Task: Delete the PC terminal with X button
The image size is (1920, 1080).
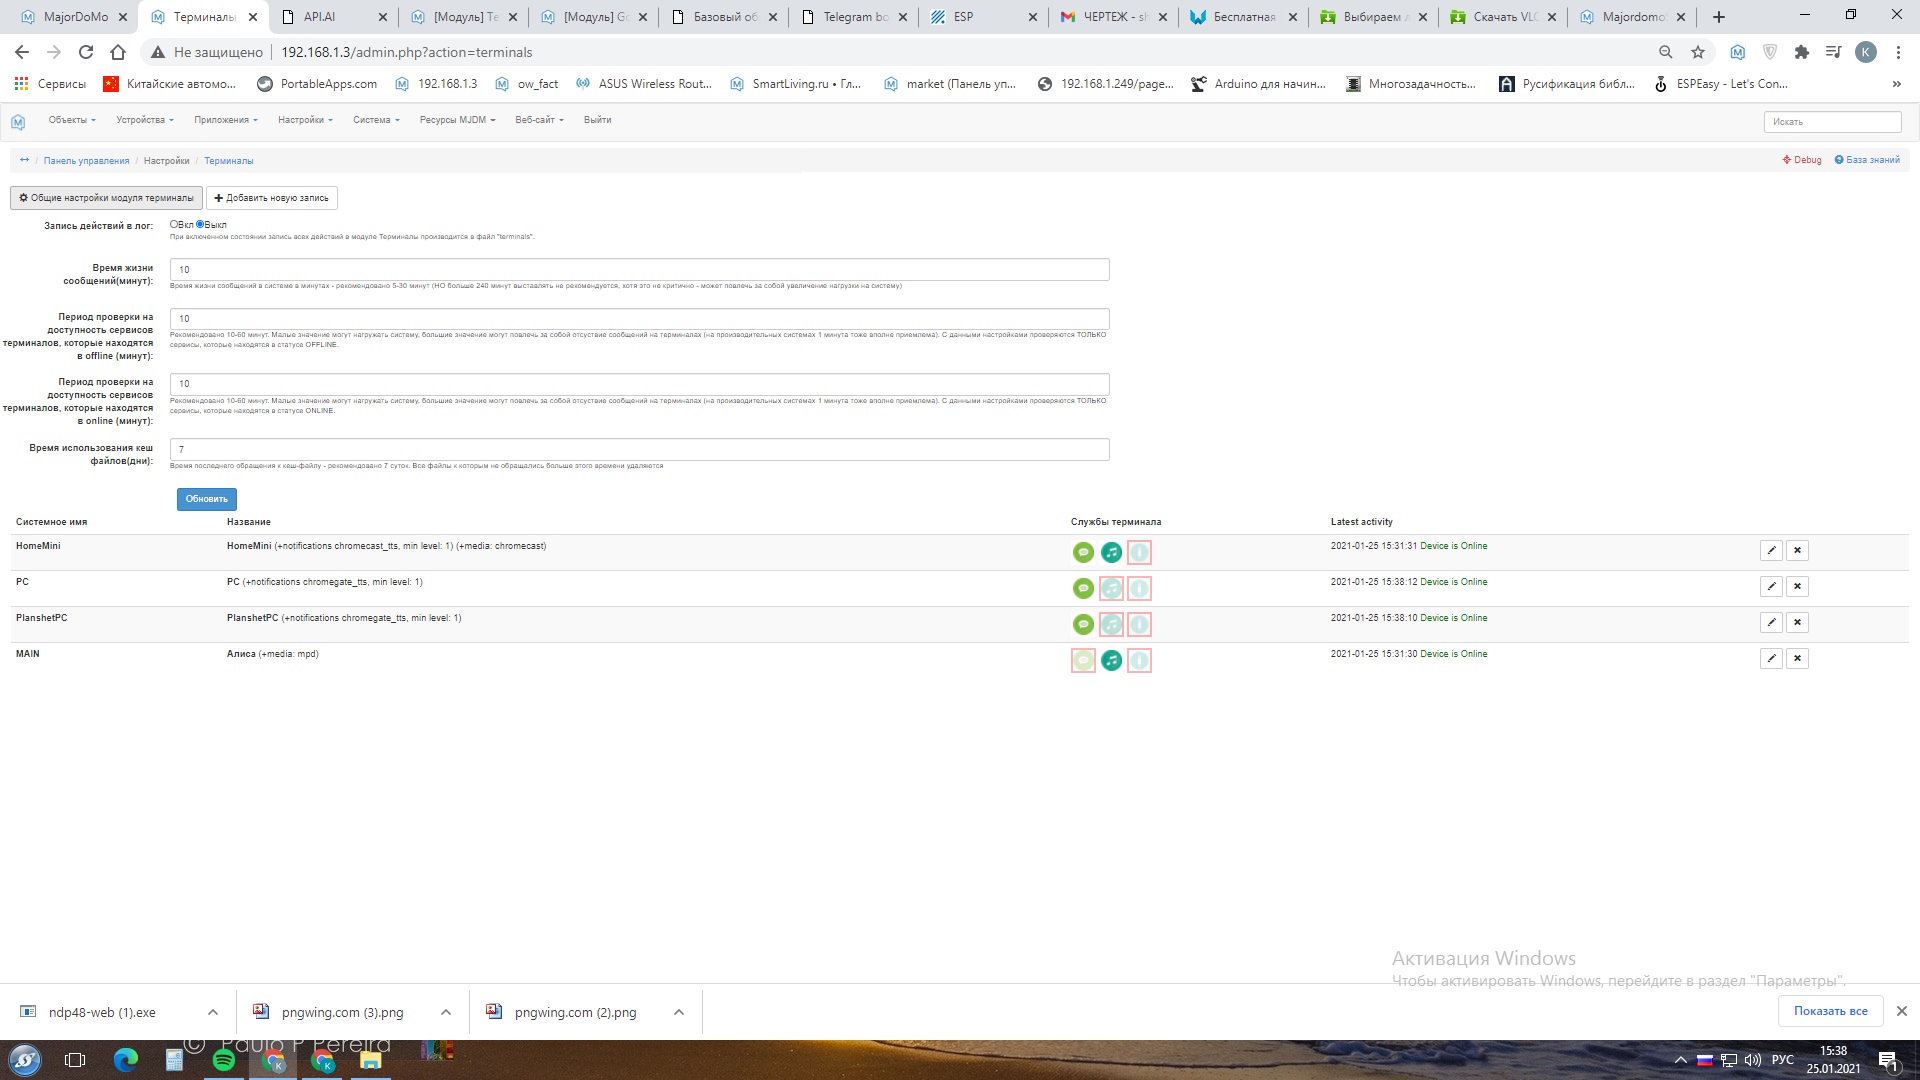Action: pos(1797,586)
